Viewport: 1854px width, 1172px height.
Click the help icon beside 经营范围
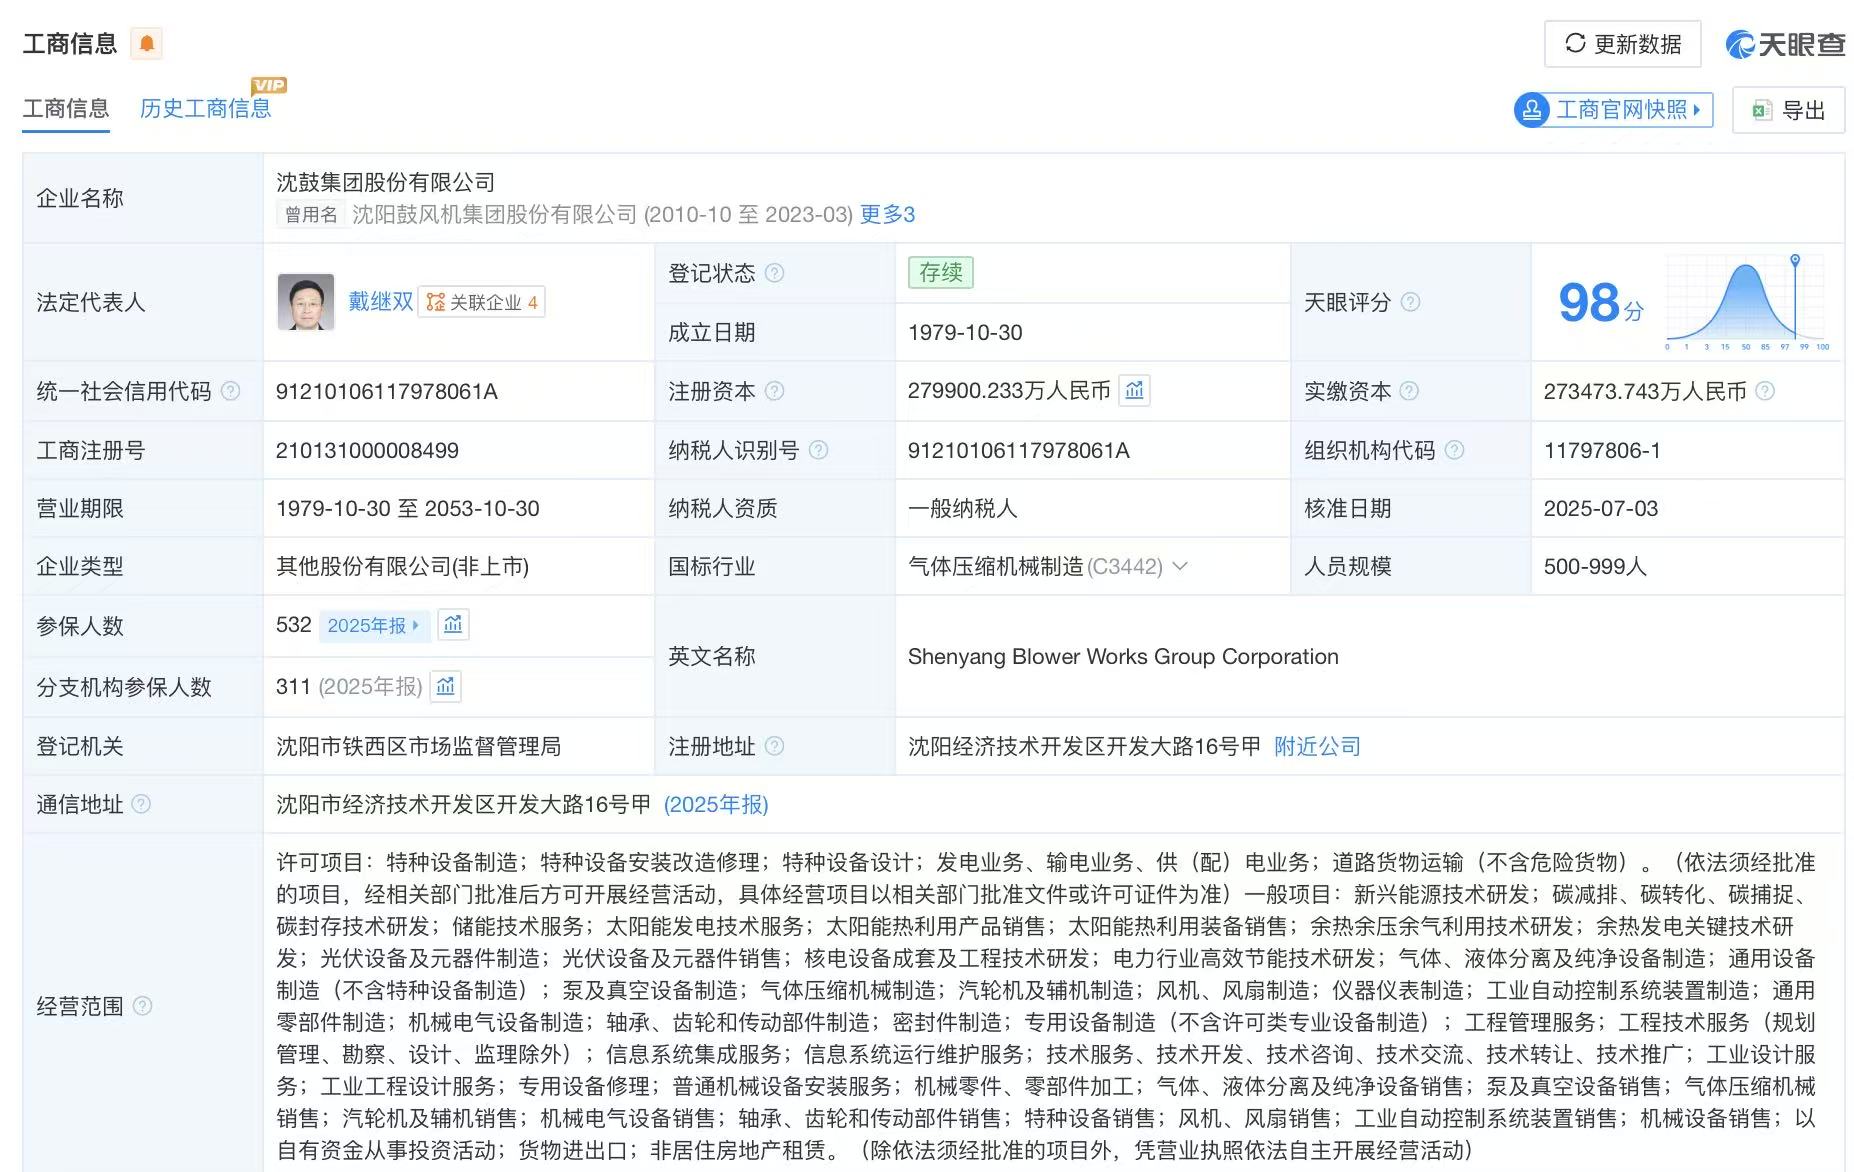point(143,1006)
